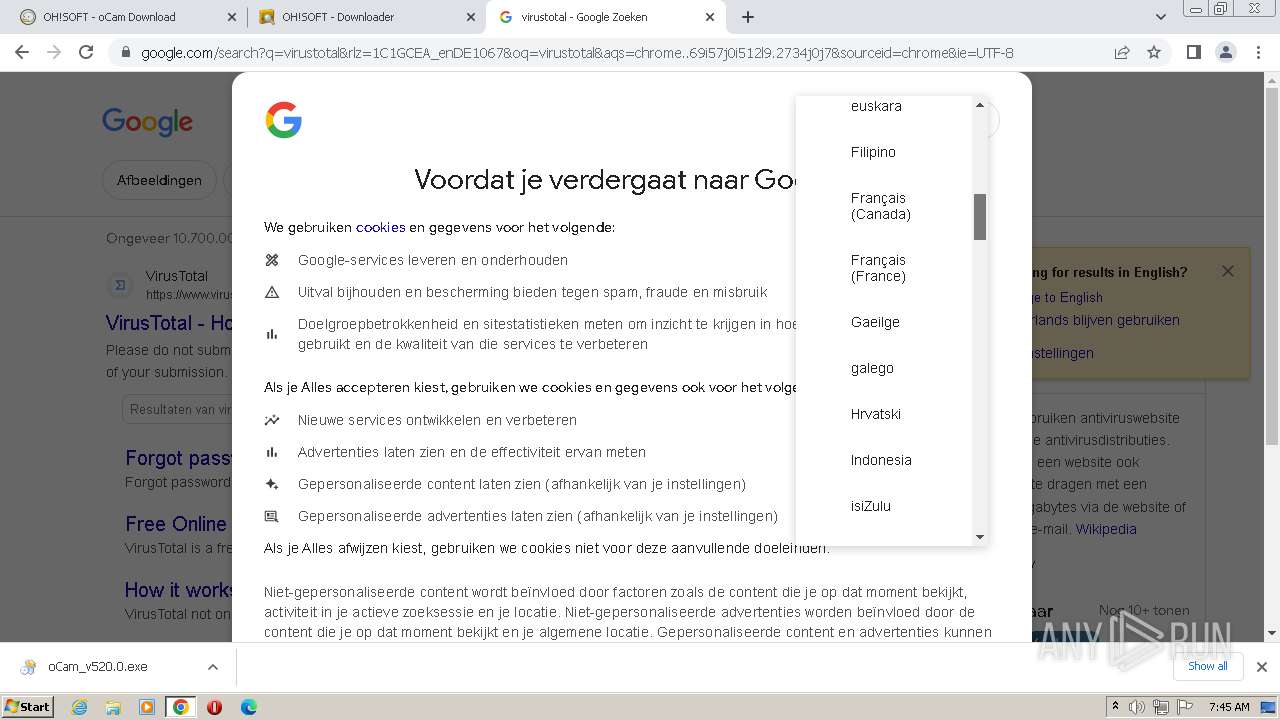Open the Wikipedia link
Viewport: 1280px width, 720px height.
tap(1106, 529)
